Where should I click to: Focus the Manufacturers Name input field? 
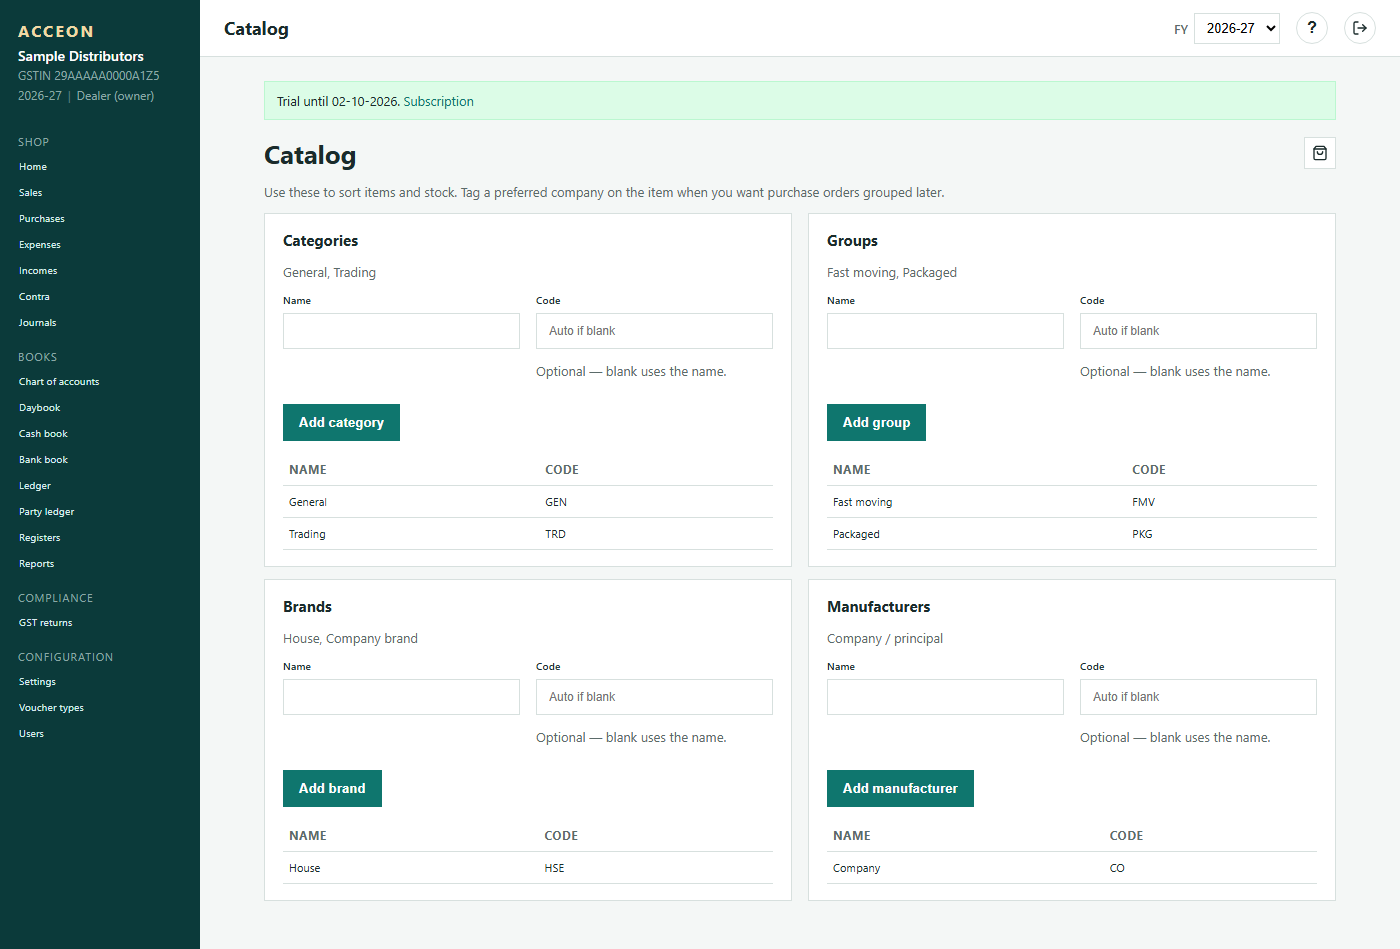945,697
